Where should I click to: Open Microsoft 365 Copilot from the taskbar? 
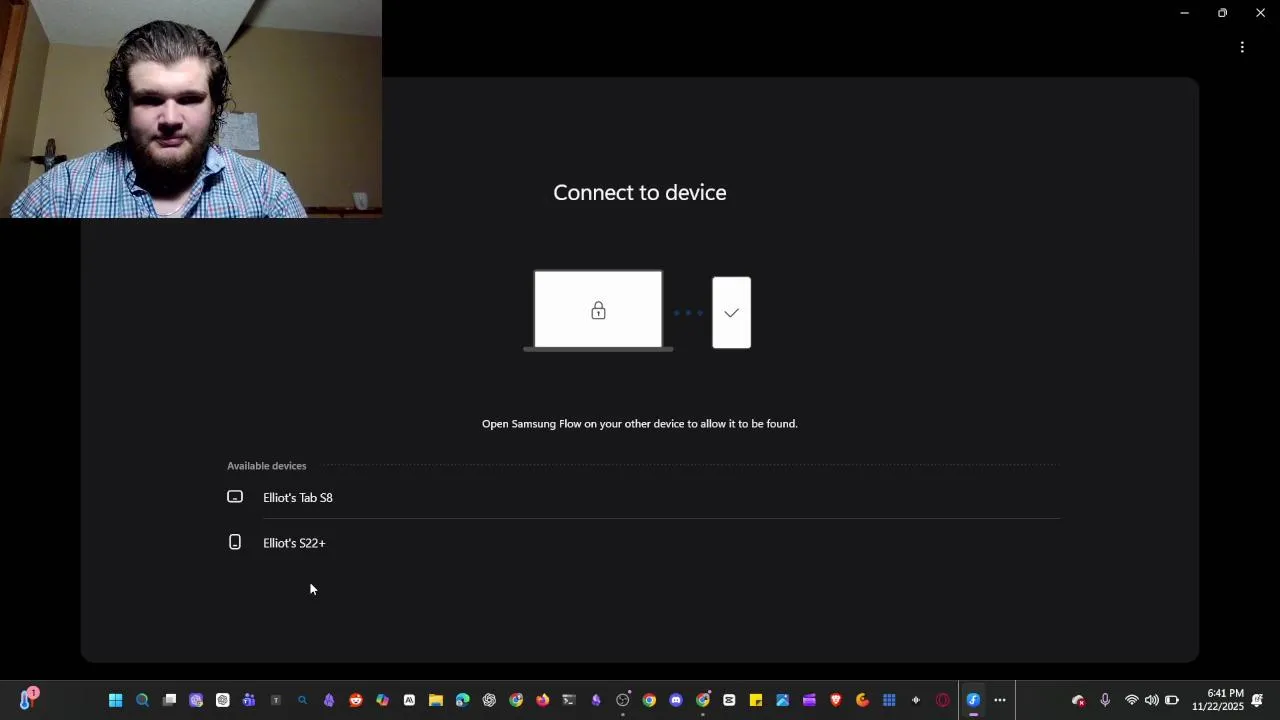coord(382,700)
